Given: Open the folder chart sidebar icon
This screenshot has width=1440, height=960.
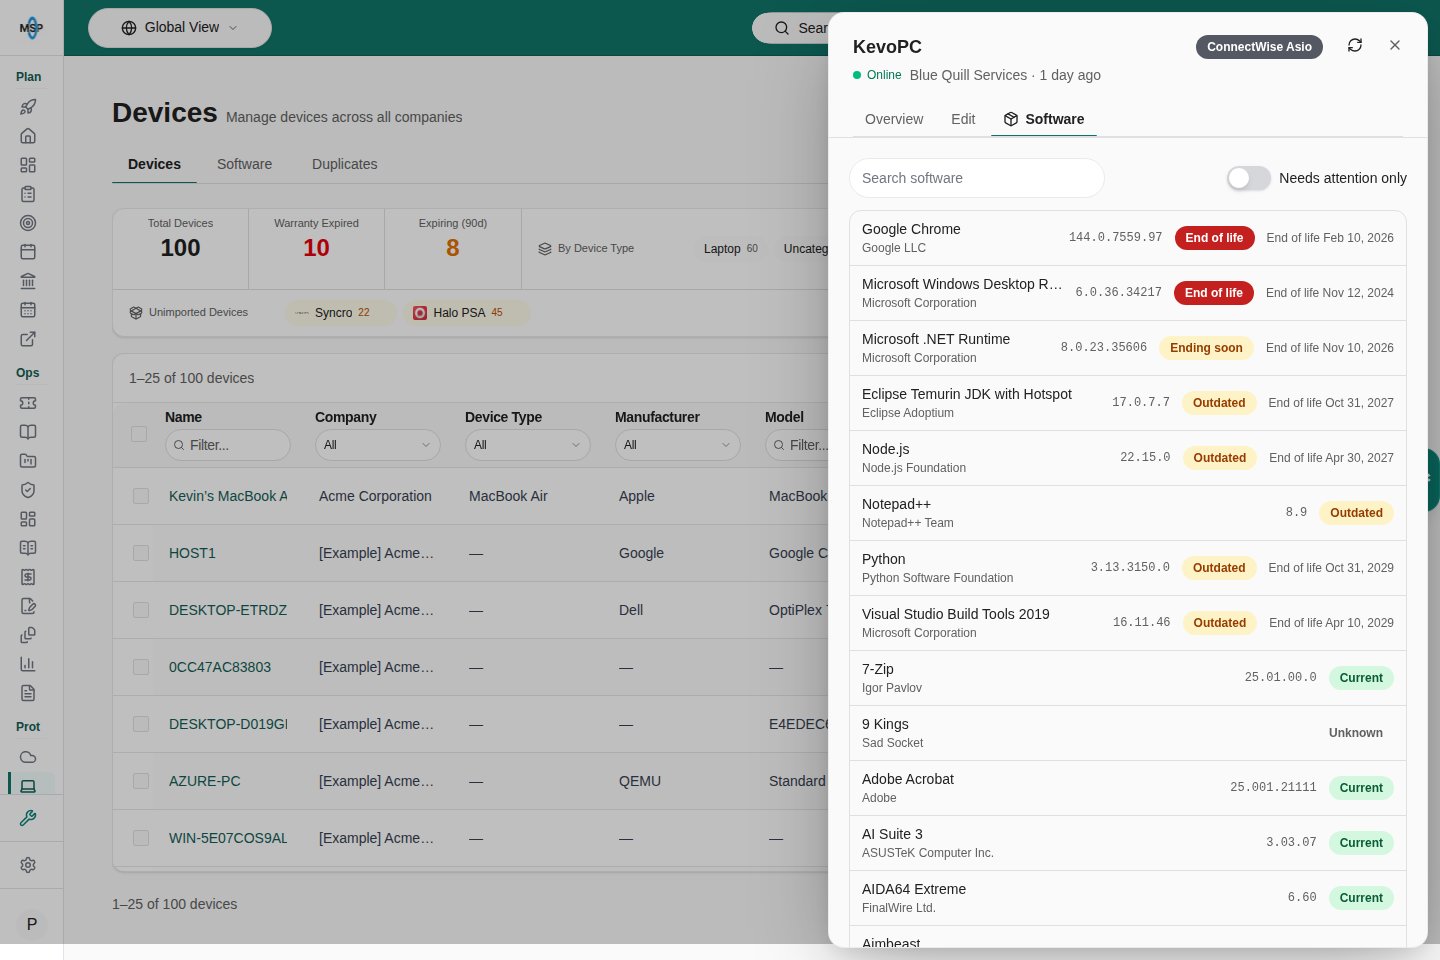Looking at the screenshot, I should [x=28, y=461].
